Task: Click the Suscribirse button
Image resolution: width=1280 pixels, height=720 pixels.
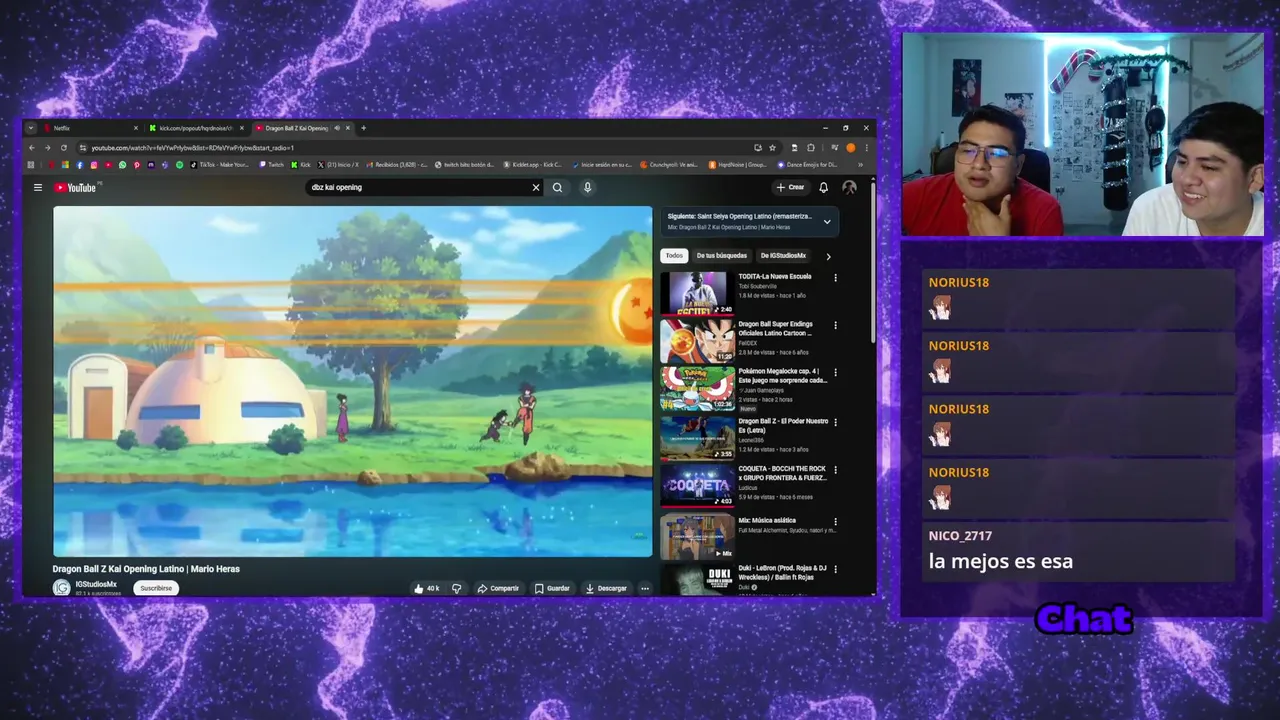Action: coord(156,588)
